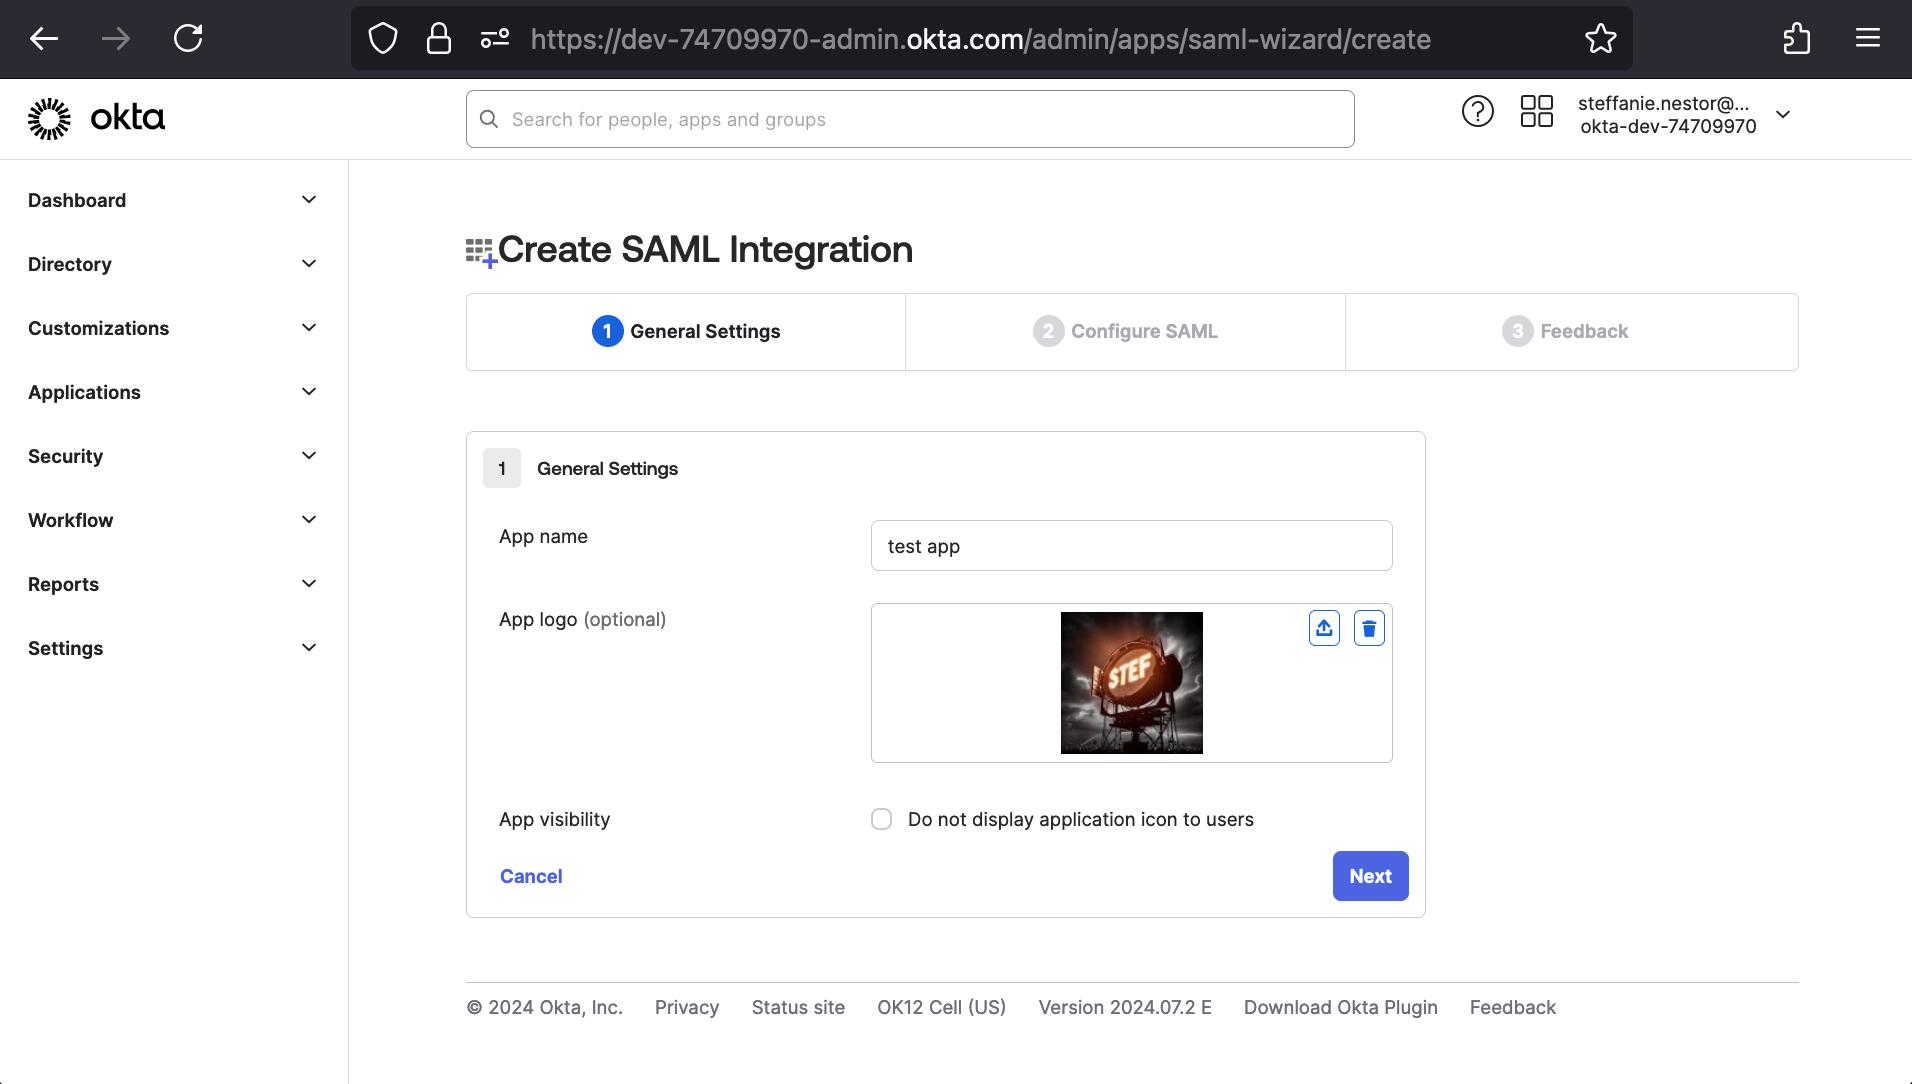Click the browser forward arrow

pos(116,39)
